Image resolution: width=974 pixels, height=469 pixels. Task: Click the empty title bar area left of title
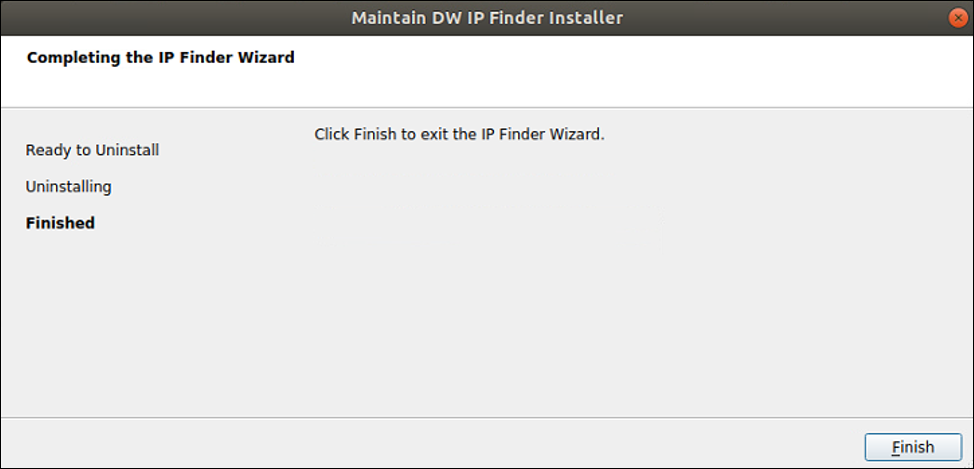pos(174,18)
